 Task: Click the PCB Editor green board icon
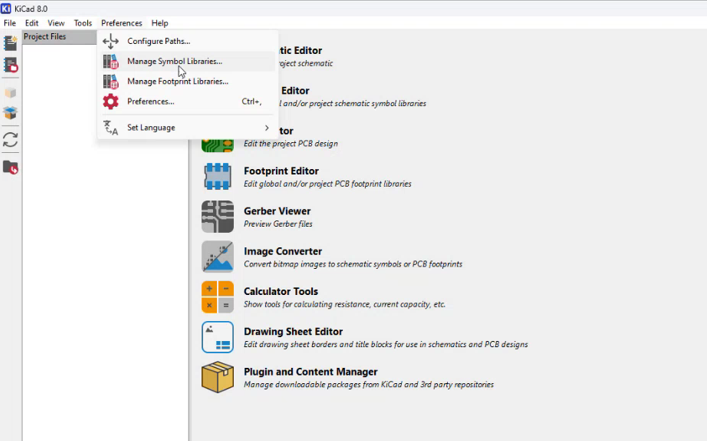(x=217, y=146)
